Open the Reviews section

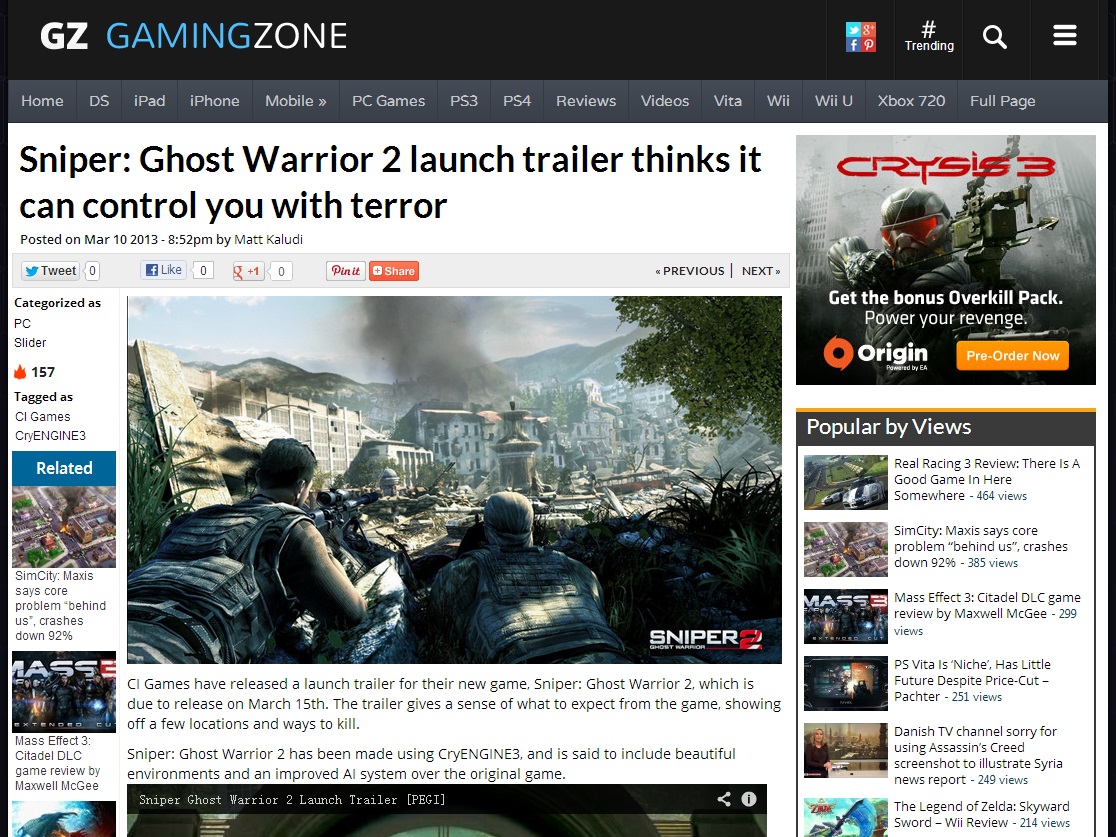pyautogui.click(x=586, y=101)
